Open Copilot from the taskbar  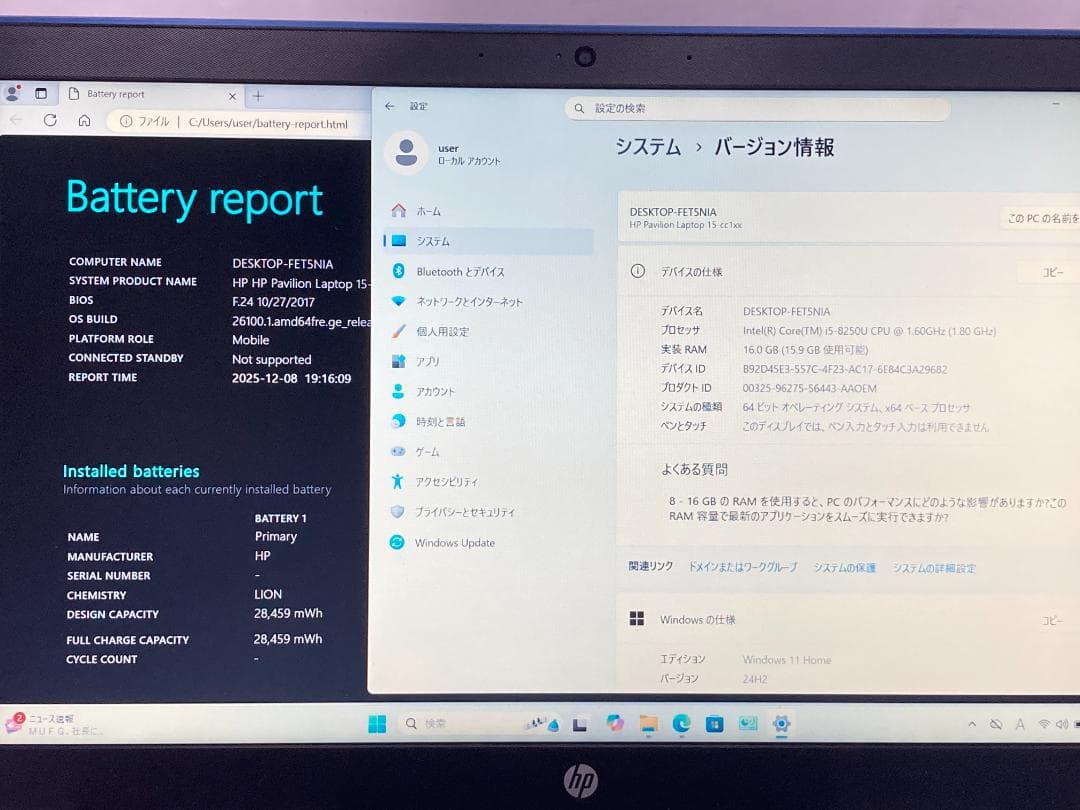[617, 722]
